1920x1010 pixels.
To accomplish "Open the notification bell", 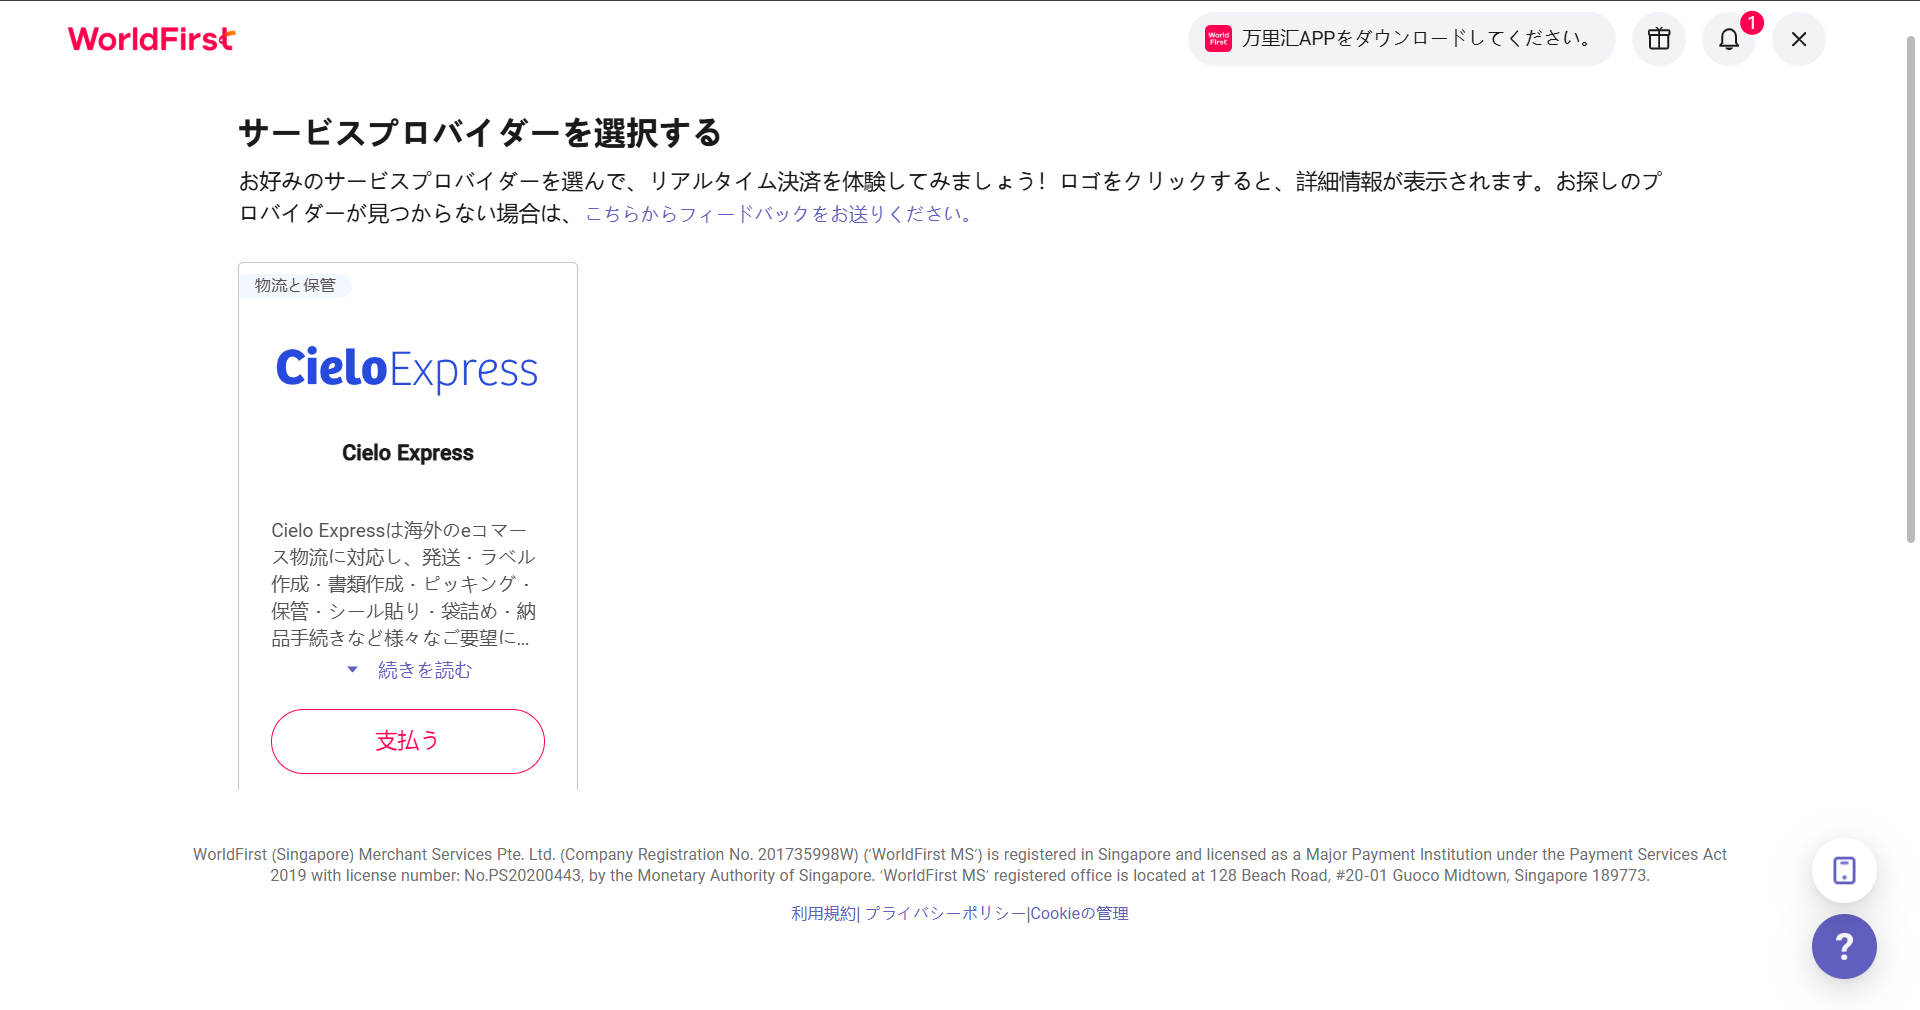I will tap(1729, 39).
